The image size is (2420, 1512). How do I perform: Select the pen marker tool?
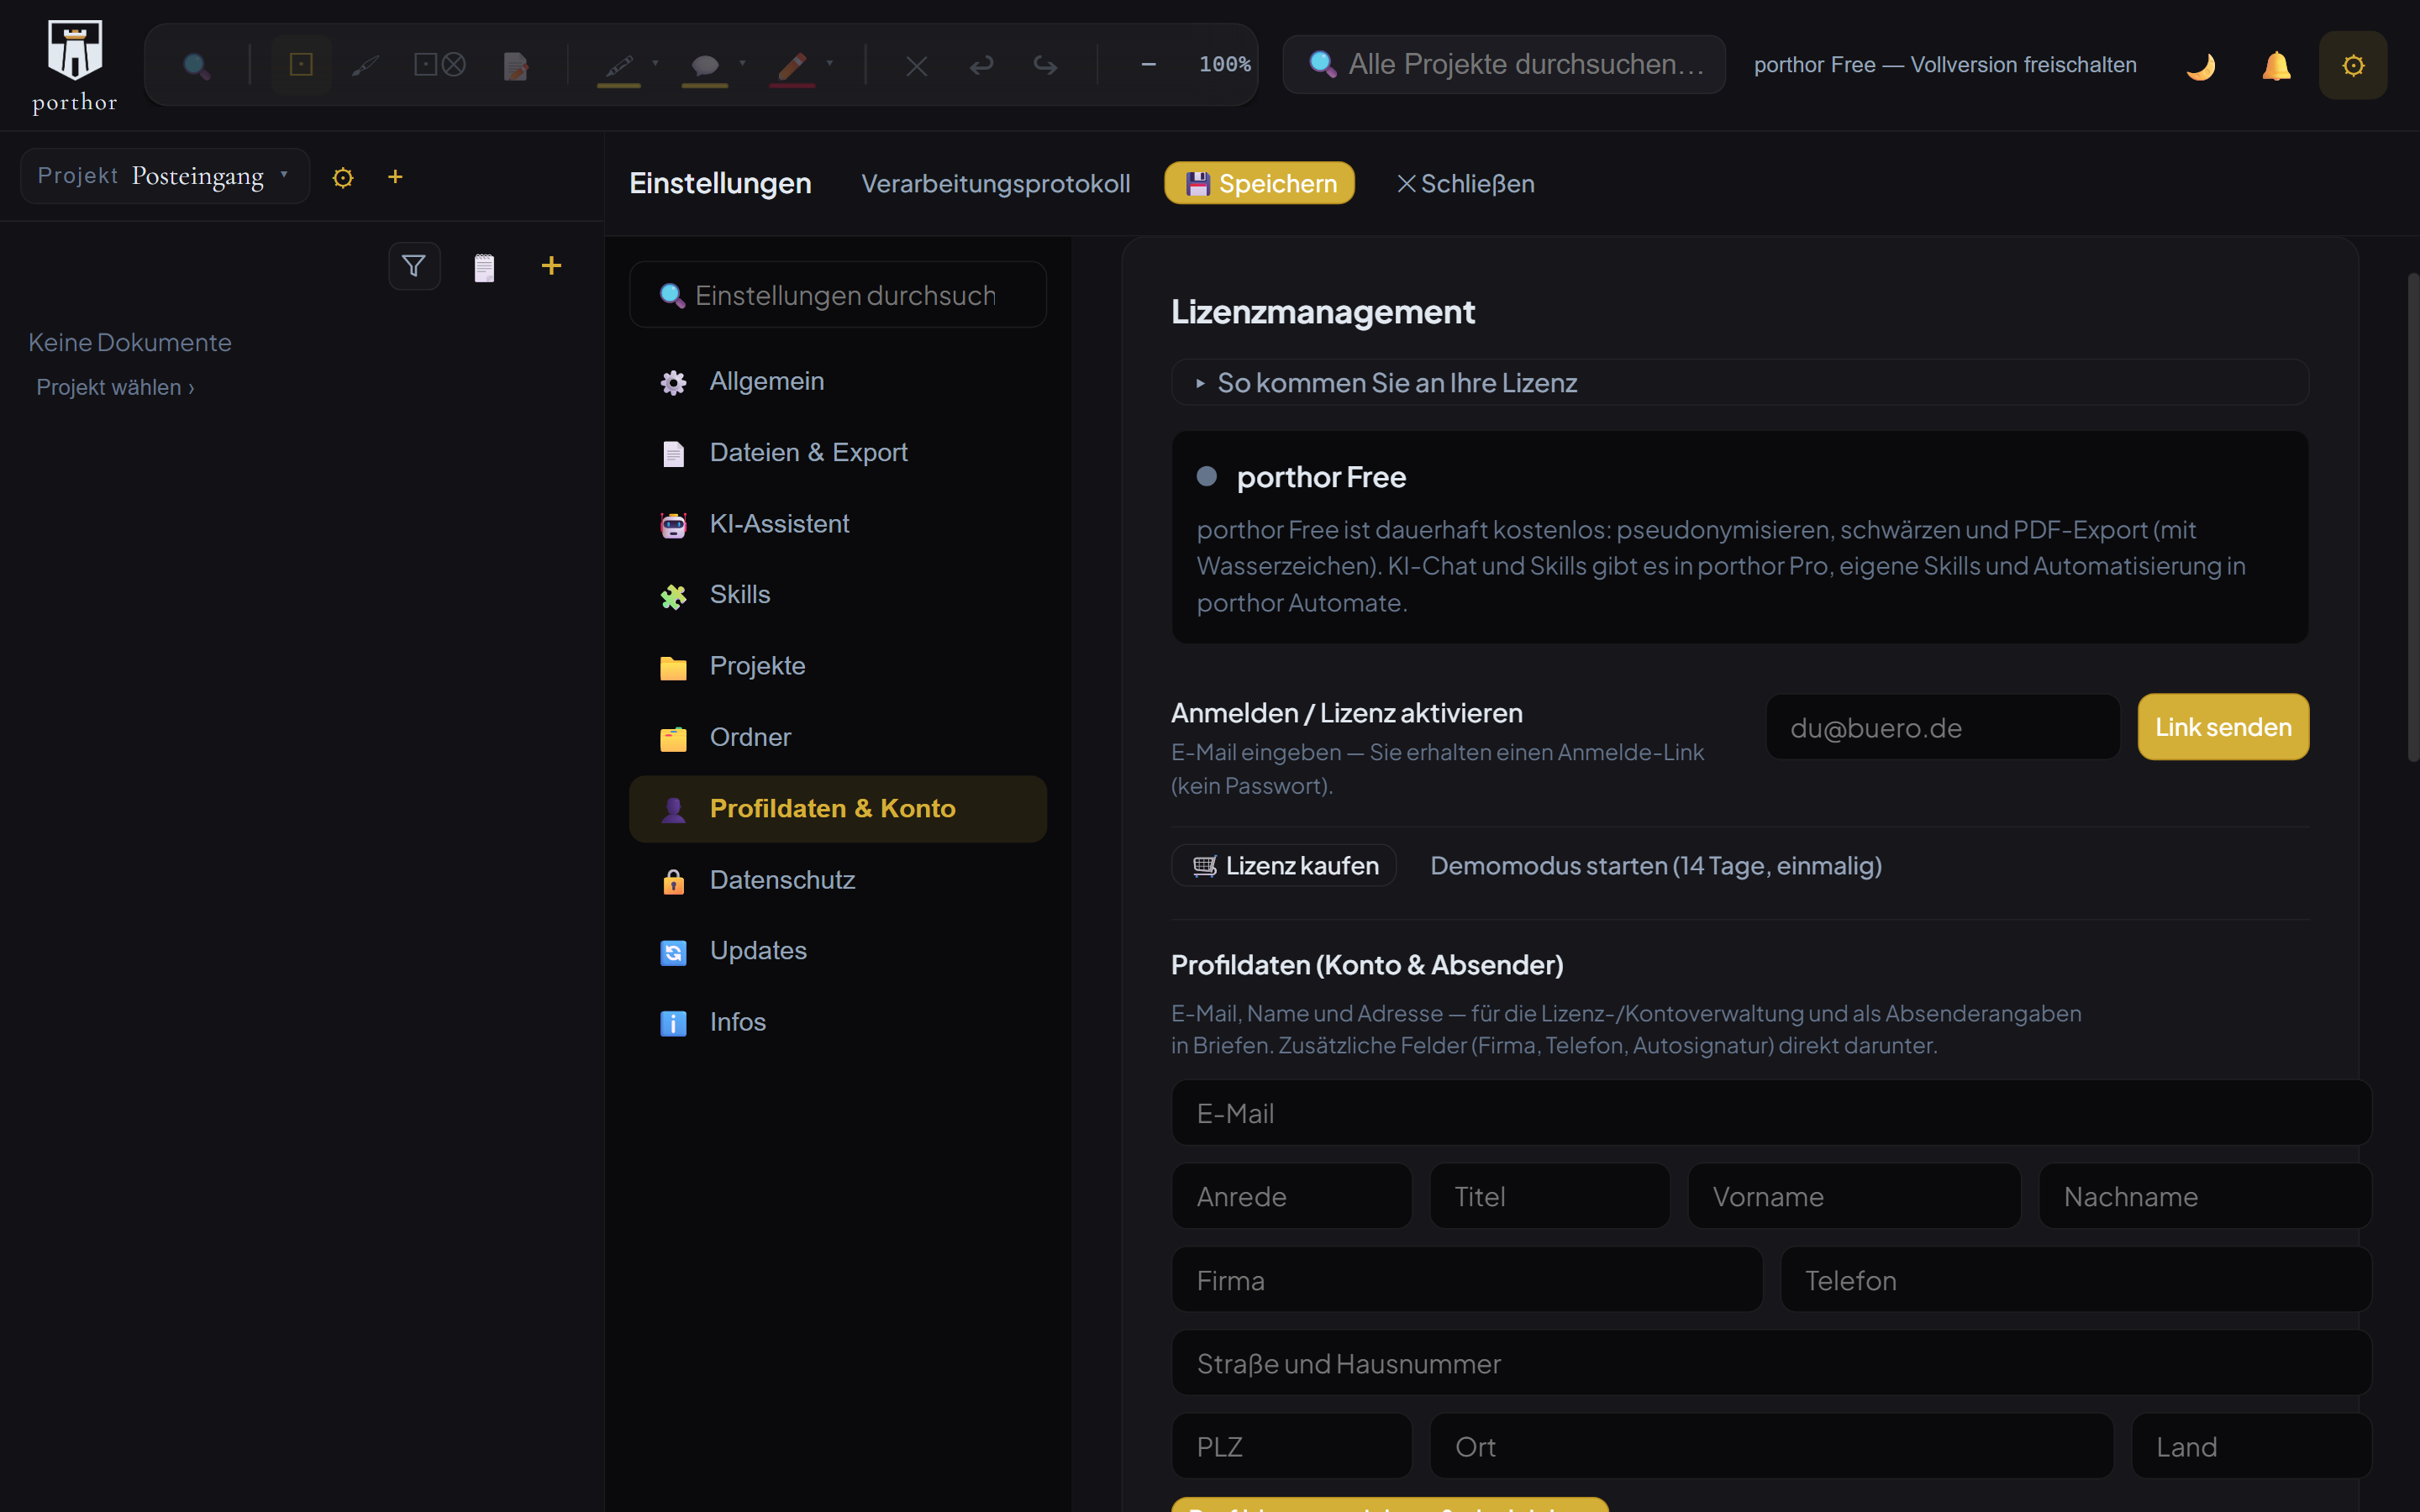point(619,66)
